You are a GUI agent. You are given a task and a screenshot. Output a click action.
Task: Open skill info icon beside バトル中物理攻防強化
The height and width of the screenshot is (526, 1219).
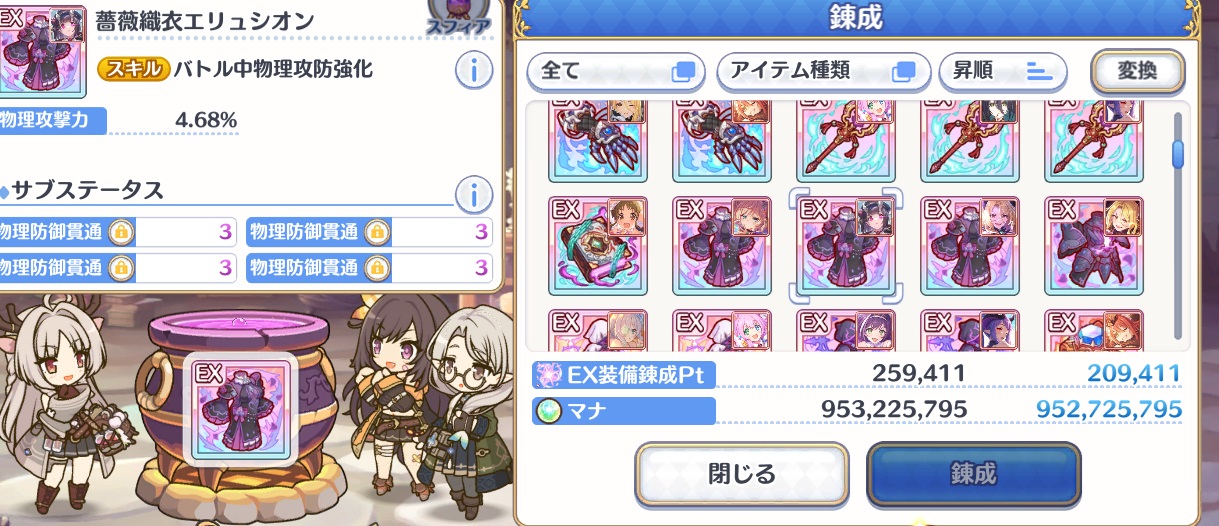[x=475, y=70]
